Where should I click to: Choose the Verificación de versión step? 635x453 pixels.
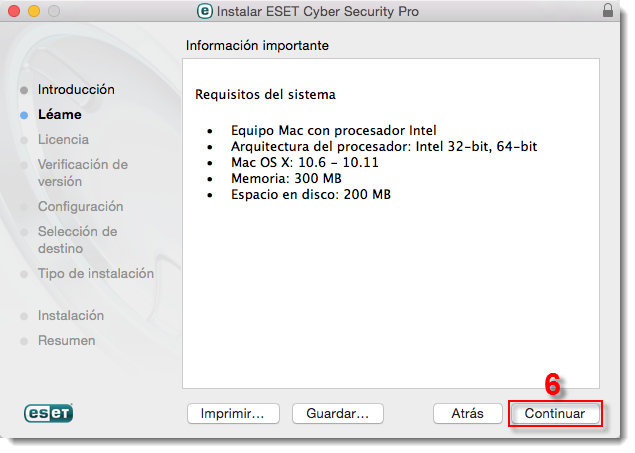coord(83,173)
